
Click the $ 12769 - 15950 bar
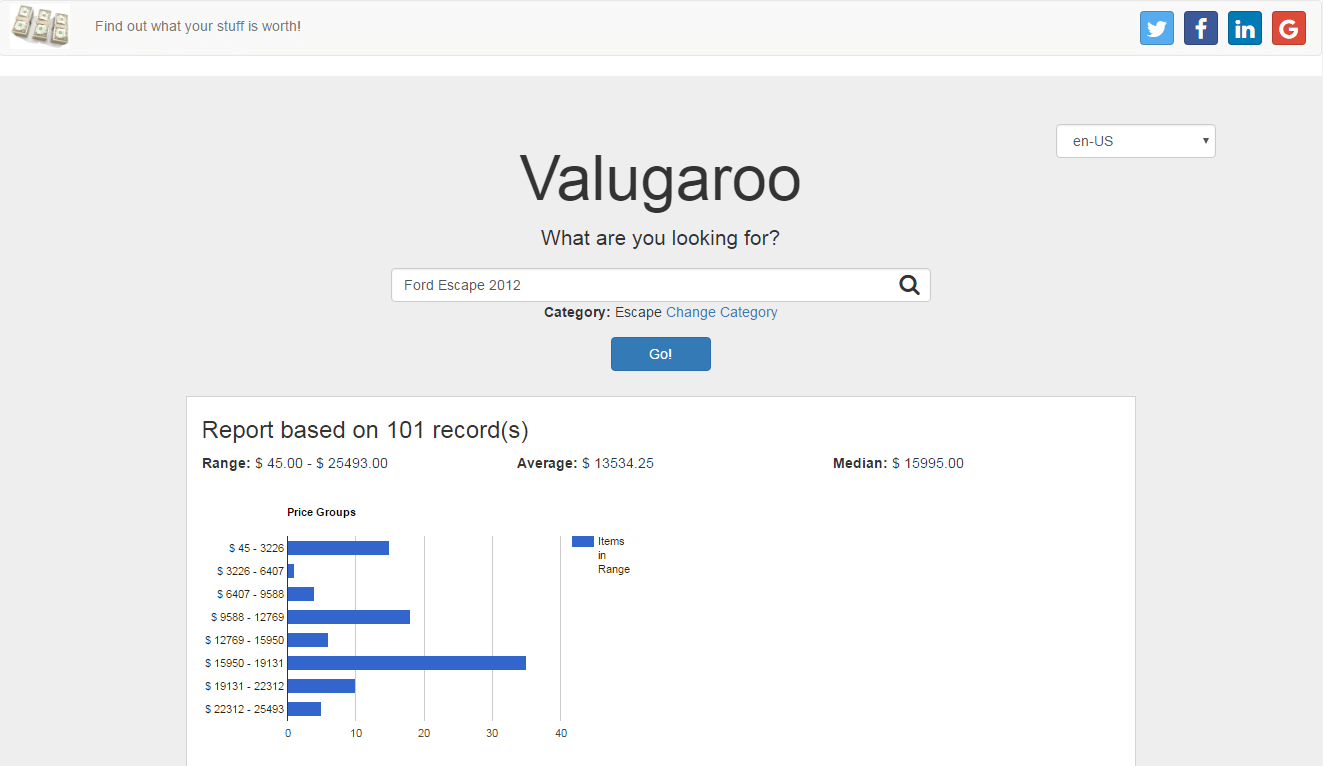[308, 640]
